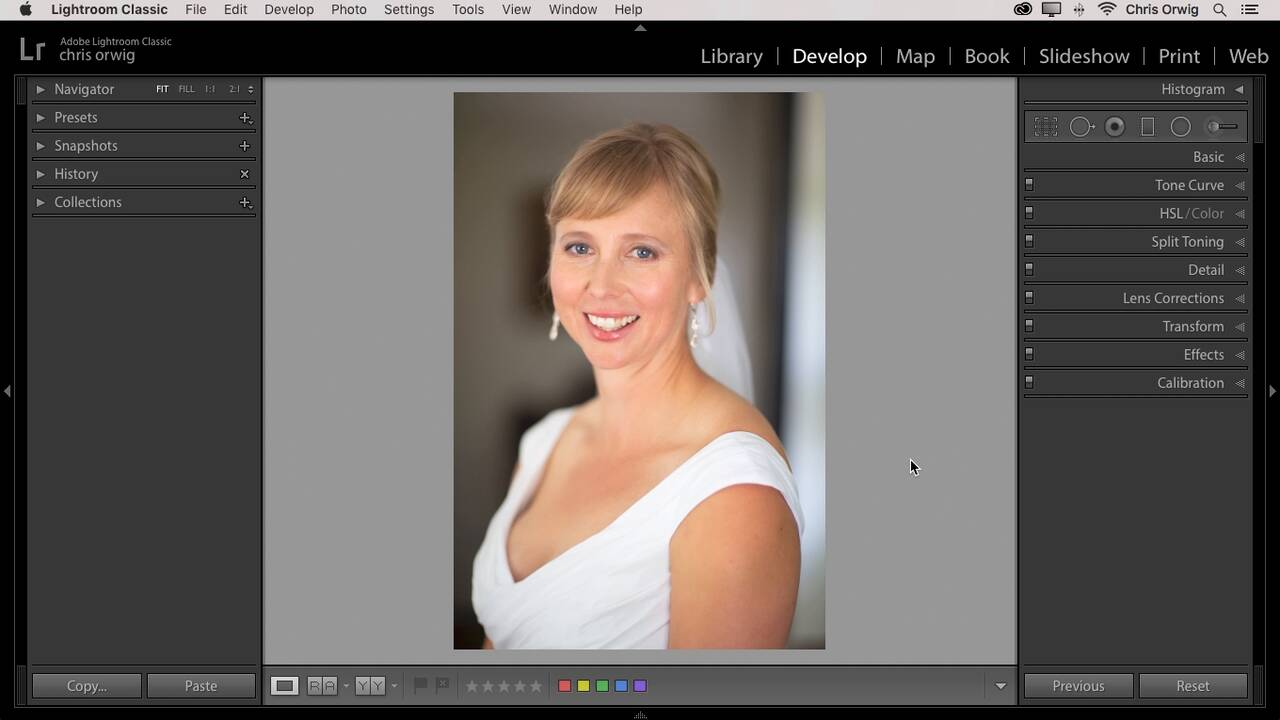1280x720 pixels.
Task: Mark the photo as rejected
Action: [442, 685]
